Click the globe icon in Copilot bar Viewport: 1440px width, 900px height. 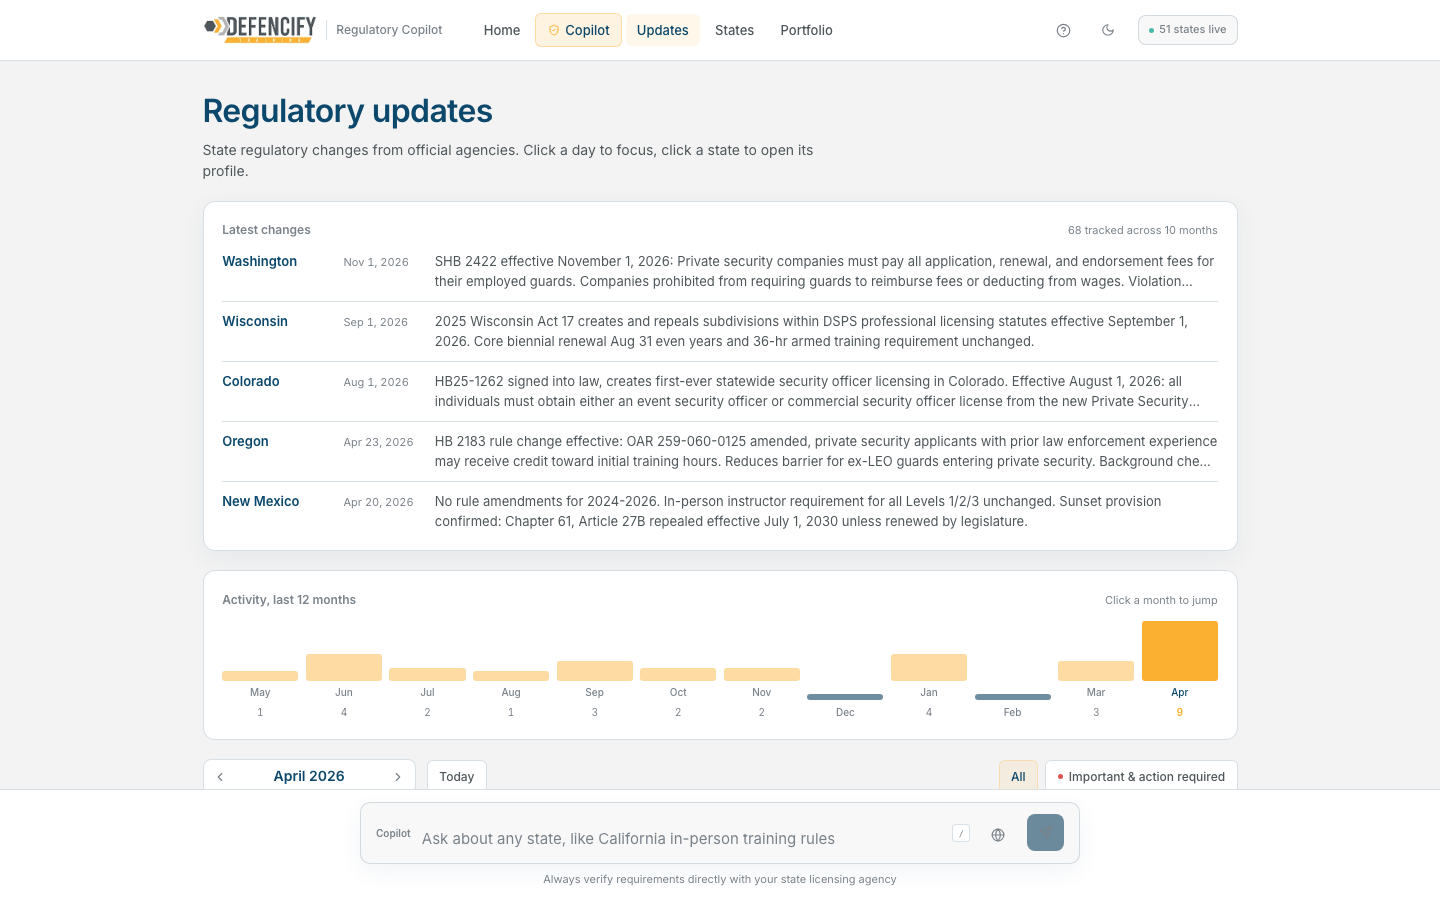(x=998, y=834)
